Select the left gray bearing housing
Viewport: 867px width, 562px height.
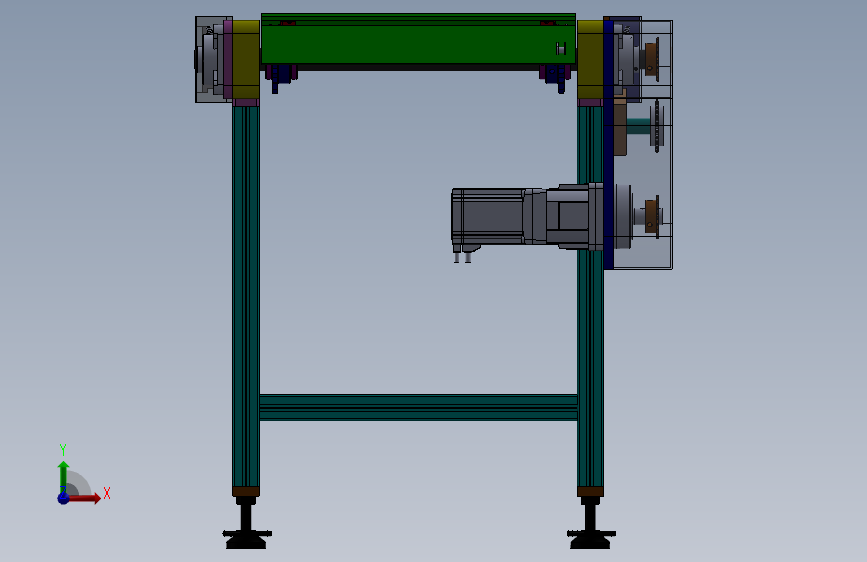click(x=211, y=59)
